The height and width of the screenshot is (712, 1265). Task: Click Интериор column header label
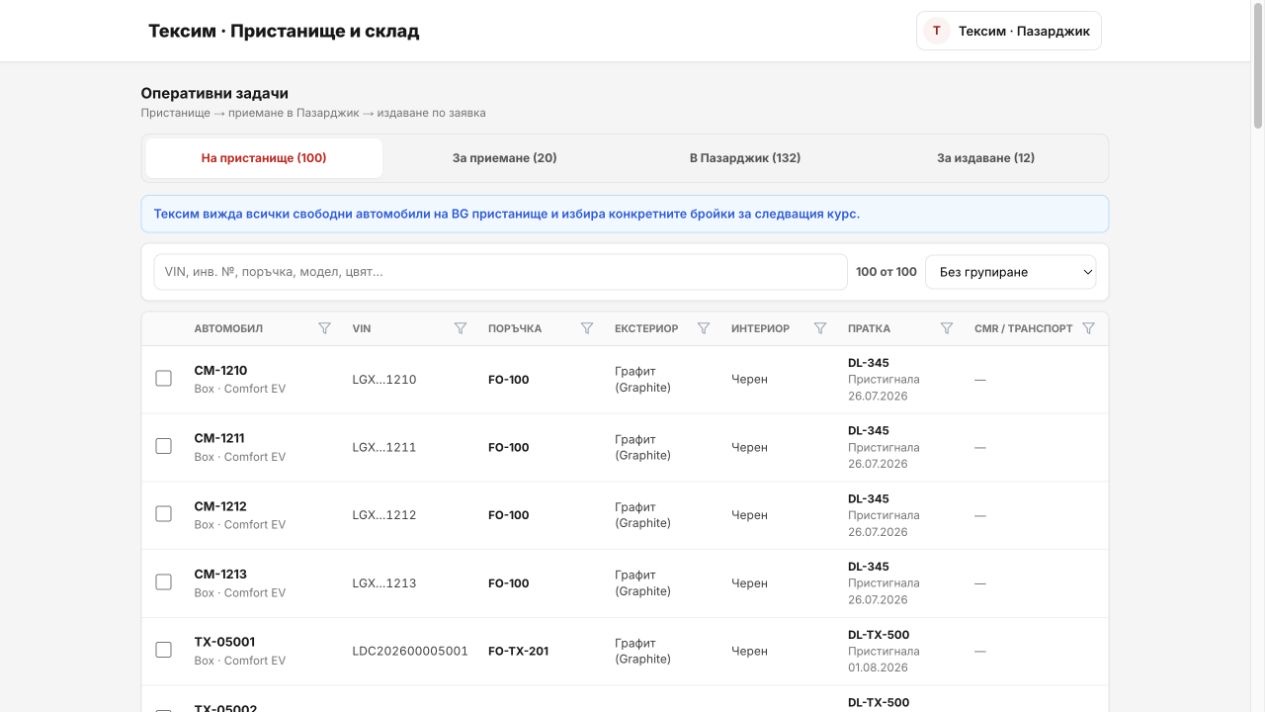(x=760, y=329)
